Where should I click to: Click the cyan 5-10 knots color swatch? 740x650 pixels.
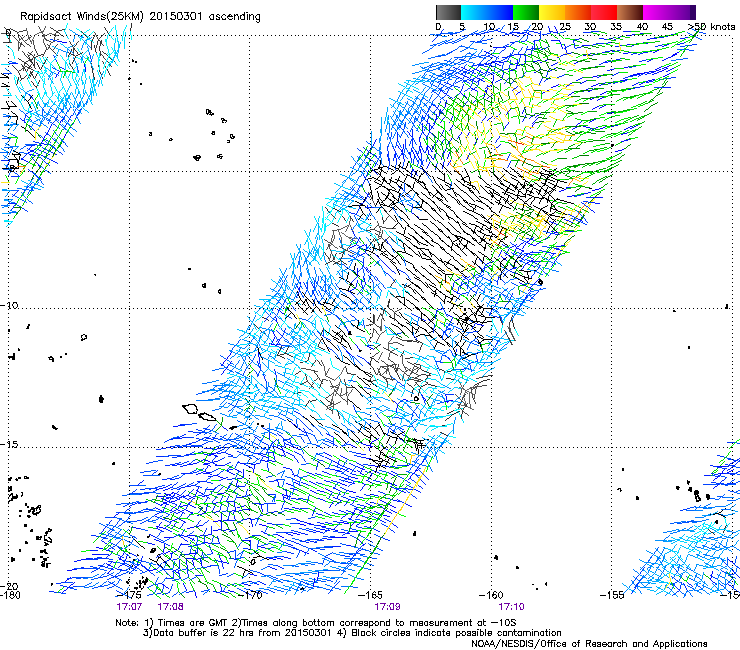coord(474,12)
